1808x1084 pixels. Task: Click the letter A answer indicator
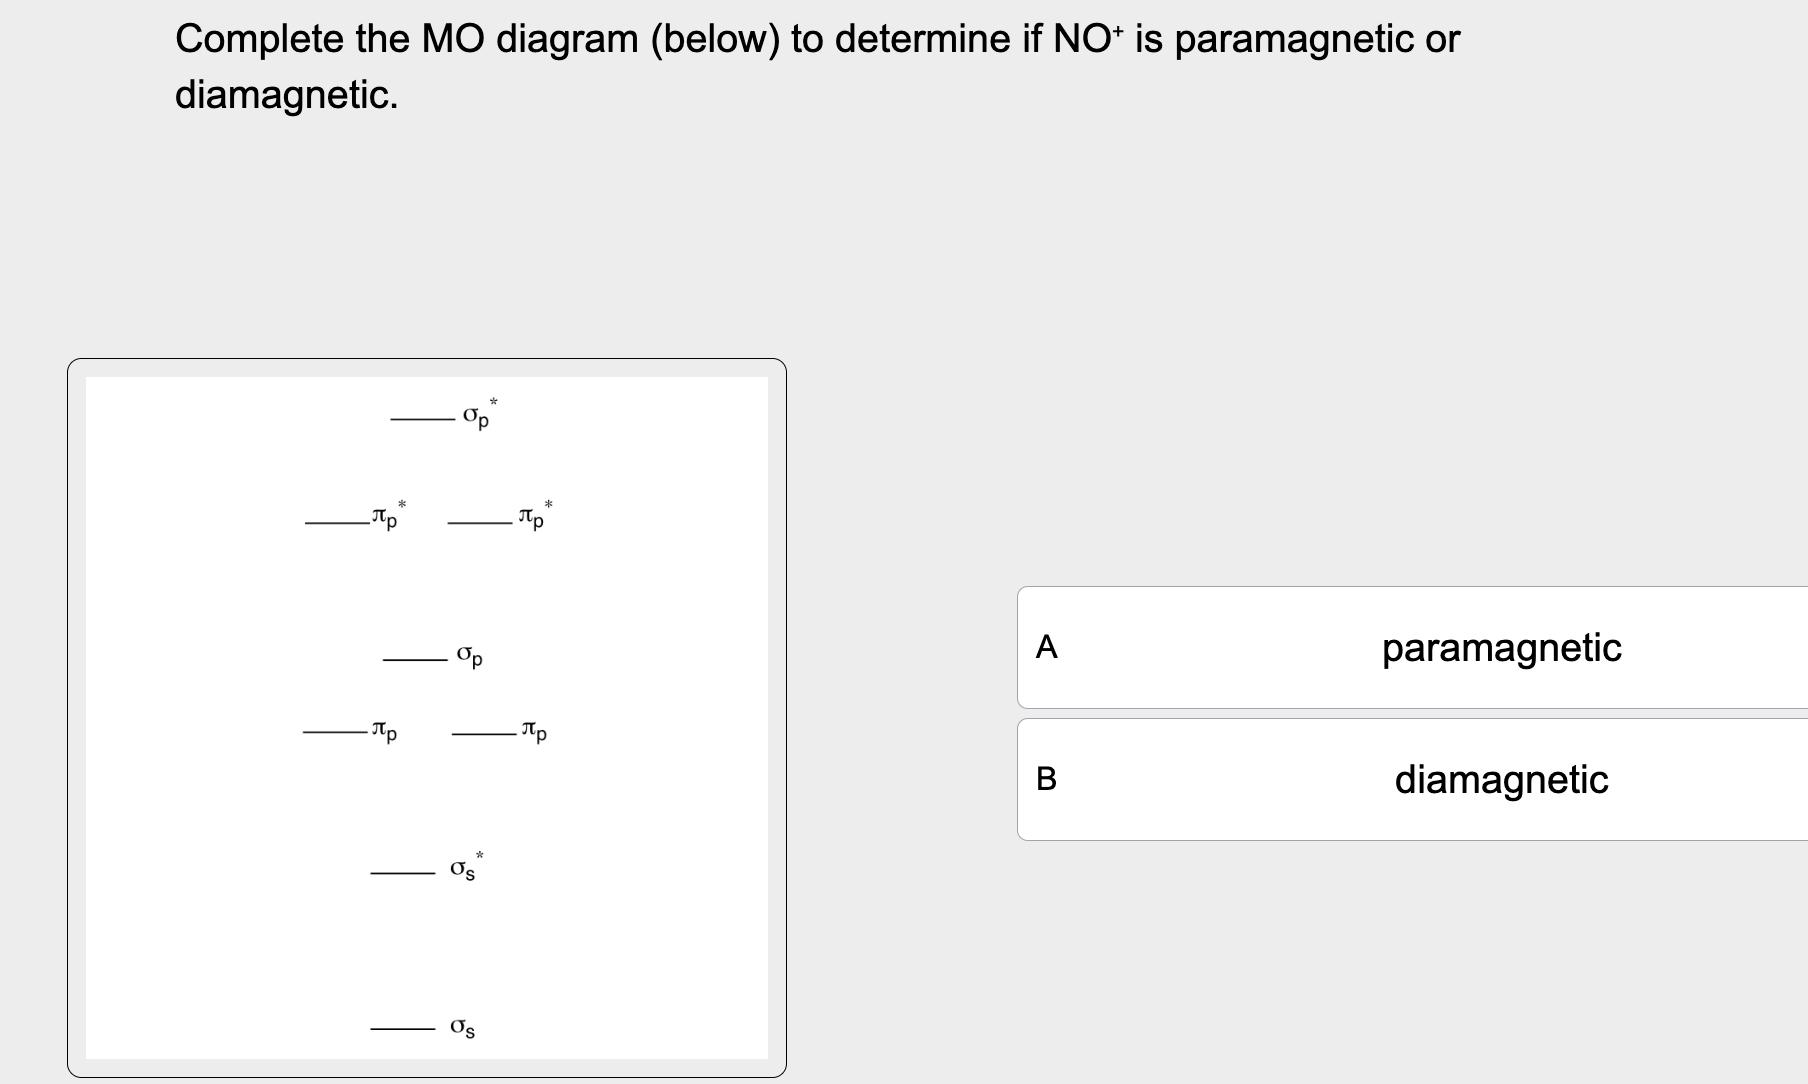coord(1048,648)
